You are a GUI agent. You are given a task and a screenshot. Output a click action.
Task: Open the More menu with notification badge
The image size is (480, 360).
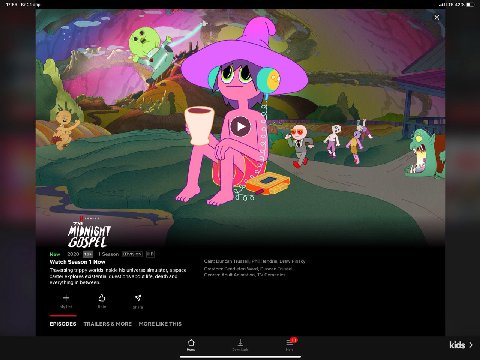tap(290, 344)
